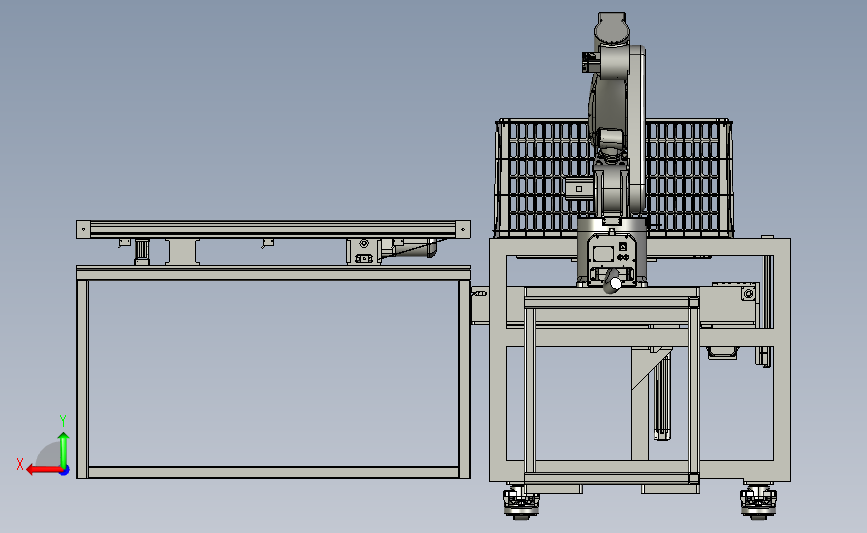This screenshot has height=533, width=867.
Task: Click the 'Y' axis label
Action: click(x=63, y=421)
